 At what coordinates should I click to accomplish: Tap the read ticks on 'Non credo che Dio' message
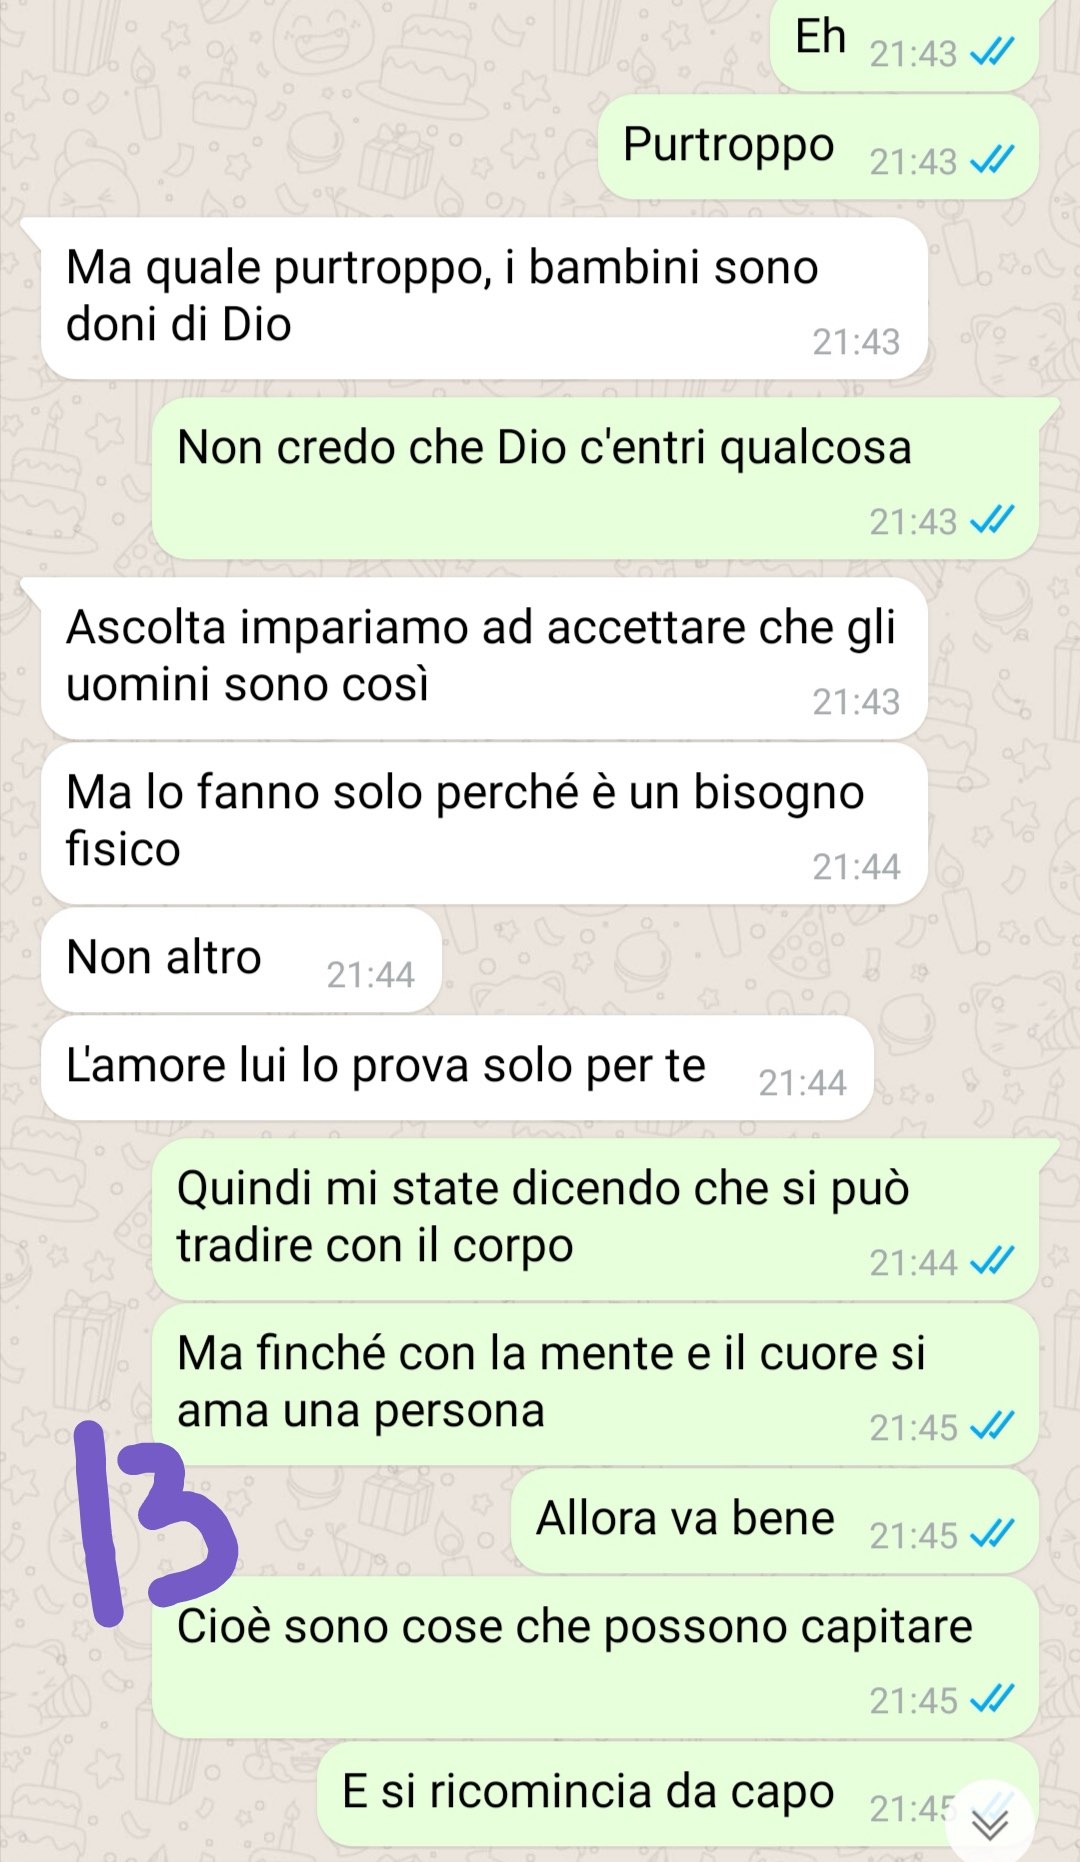[993, 520]
